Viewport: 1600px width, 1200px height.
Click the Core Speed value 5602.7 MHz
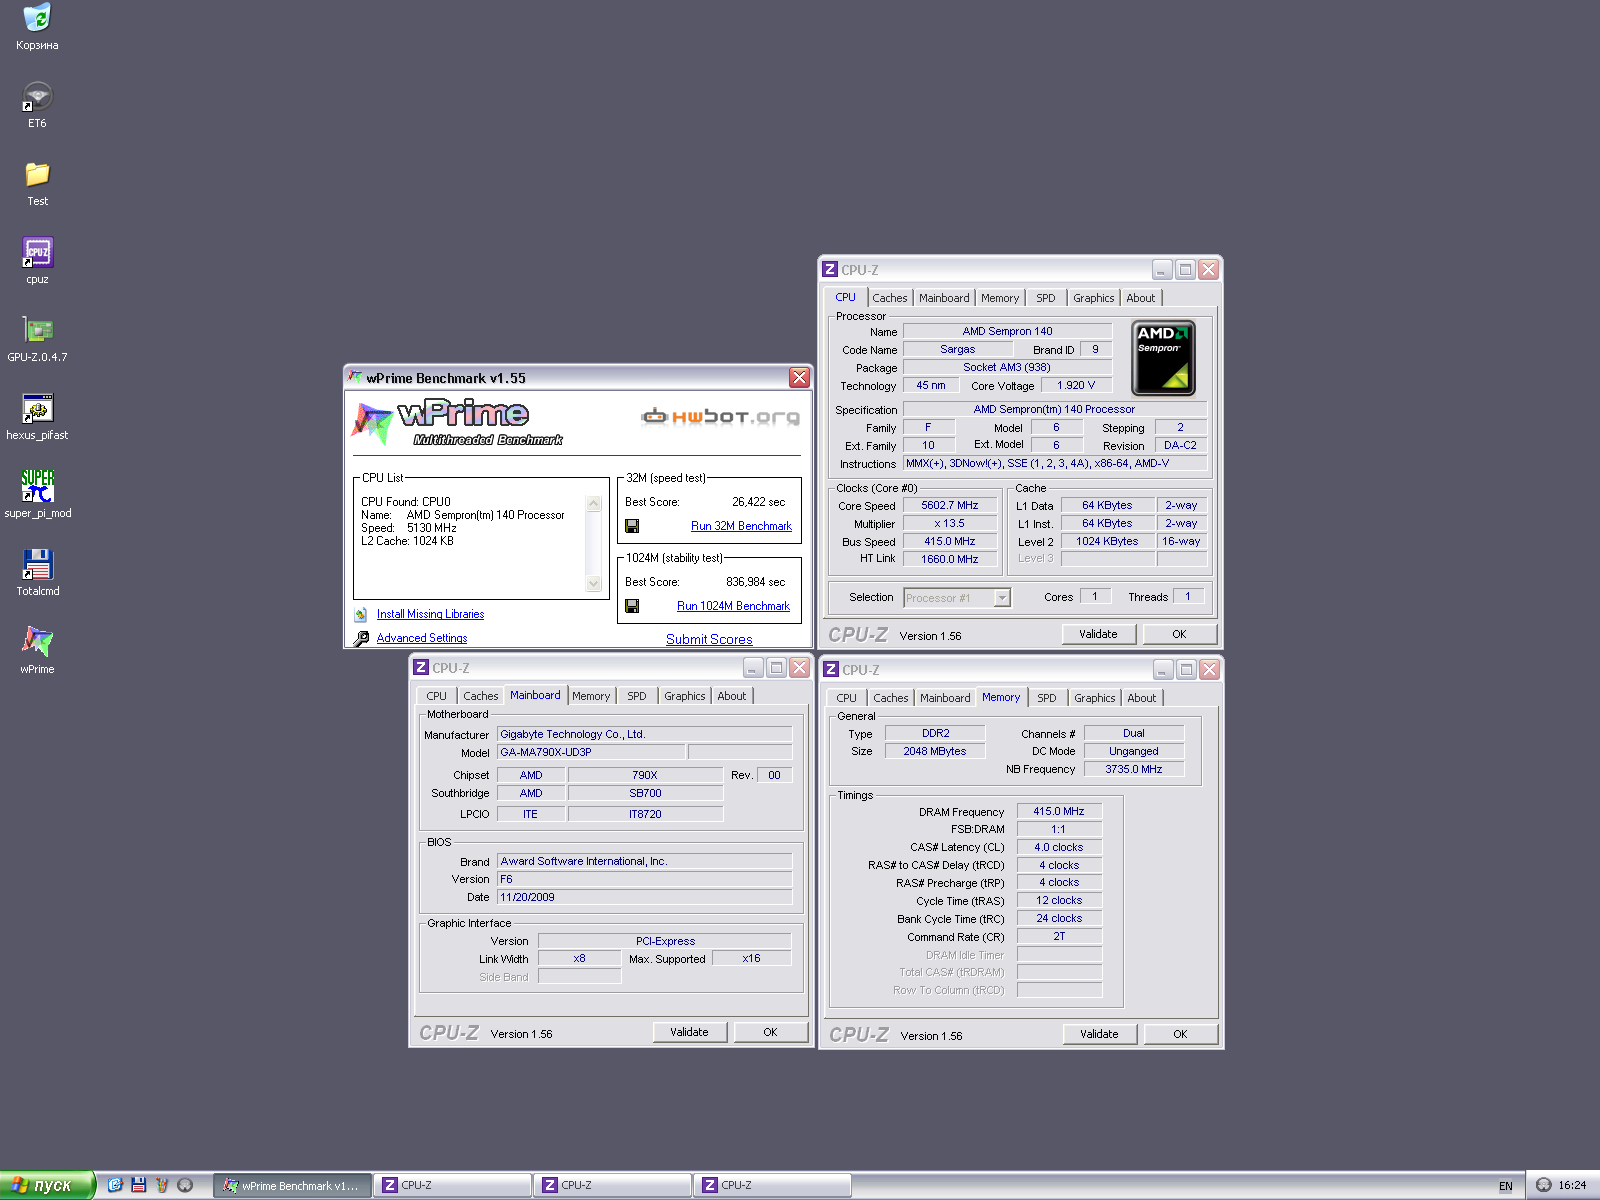[x=950, y=505]
